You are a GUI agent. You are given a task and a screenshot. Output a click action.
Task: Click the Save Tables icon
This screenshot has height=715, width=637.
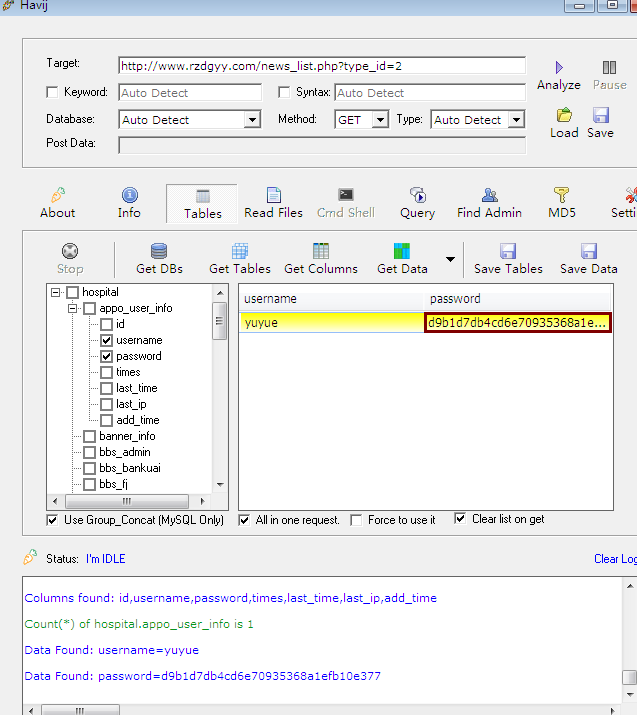(x=508, y=251)
